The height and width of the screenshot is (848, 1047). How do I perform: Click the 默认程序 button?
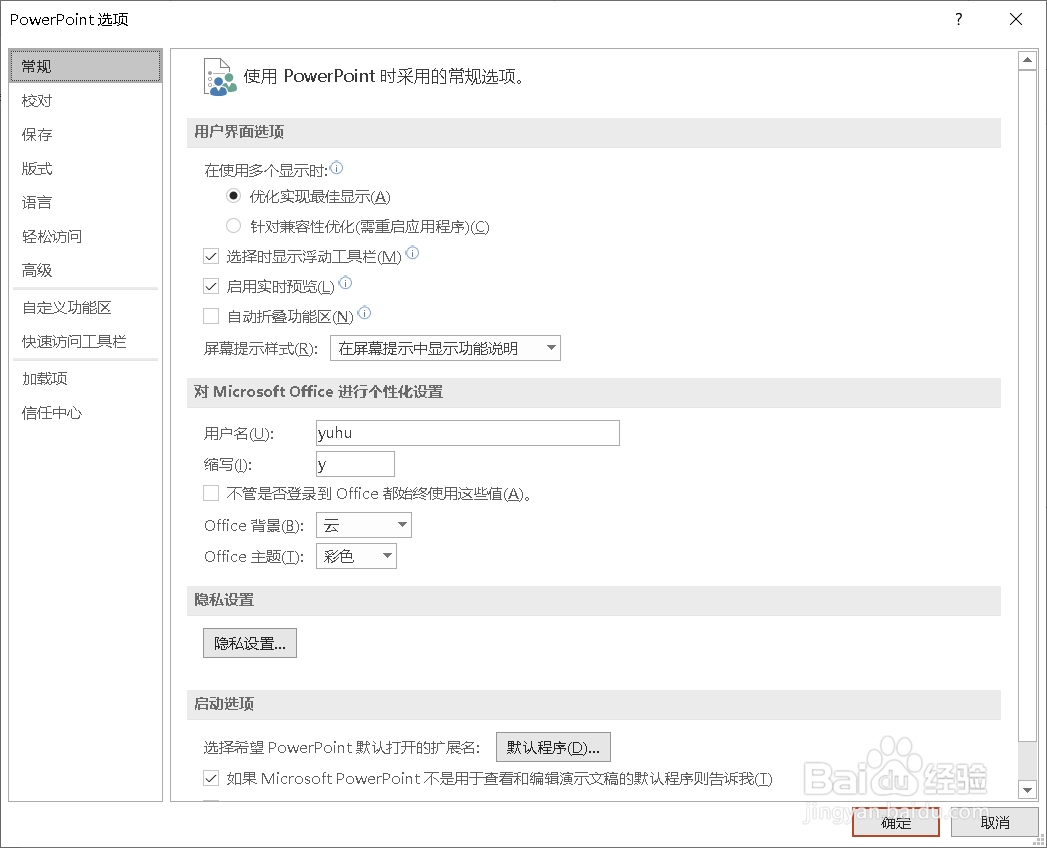pyautogui.click(x=553, y=747)
